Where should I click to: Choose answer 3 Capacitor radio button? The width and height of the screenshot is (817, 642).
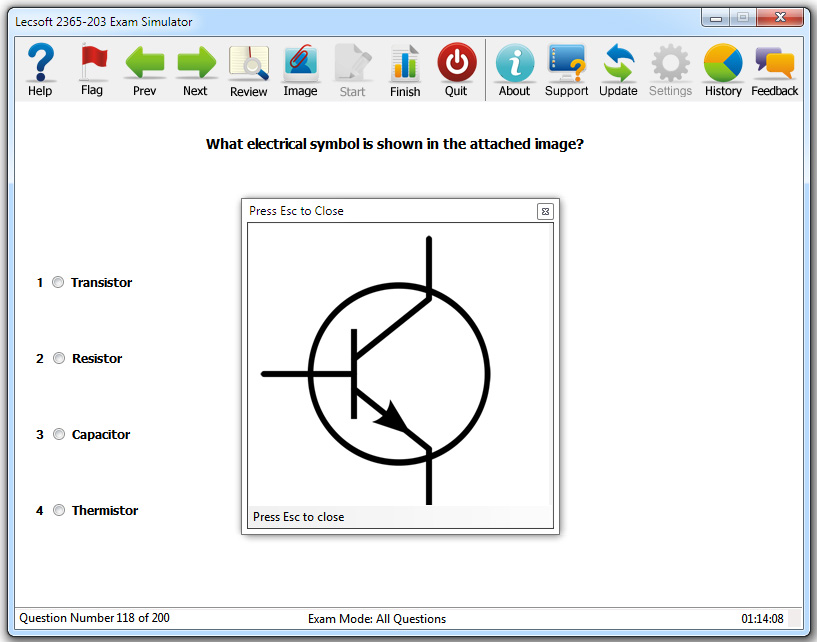coord(59,434)
